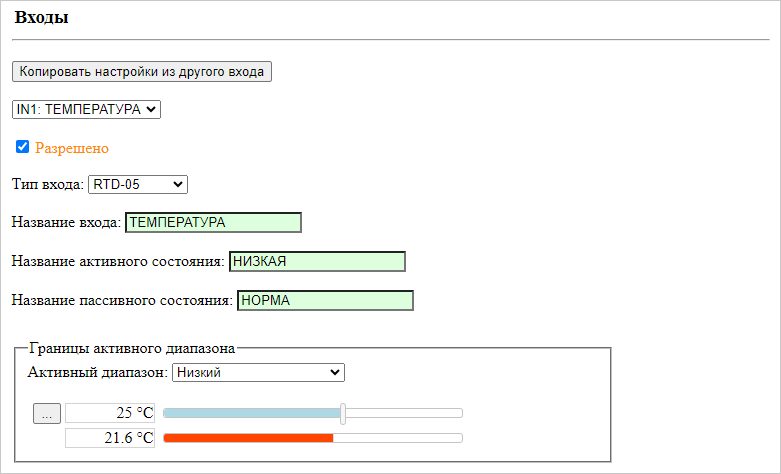This screenshot has width=781, height=474.
Task: Click the empty part of the red bar
Action: point(397,438)
